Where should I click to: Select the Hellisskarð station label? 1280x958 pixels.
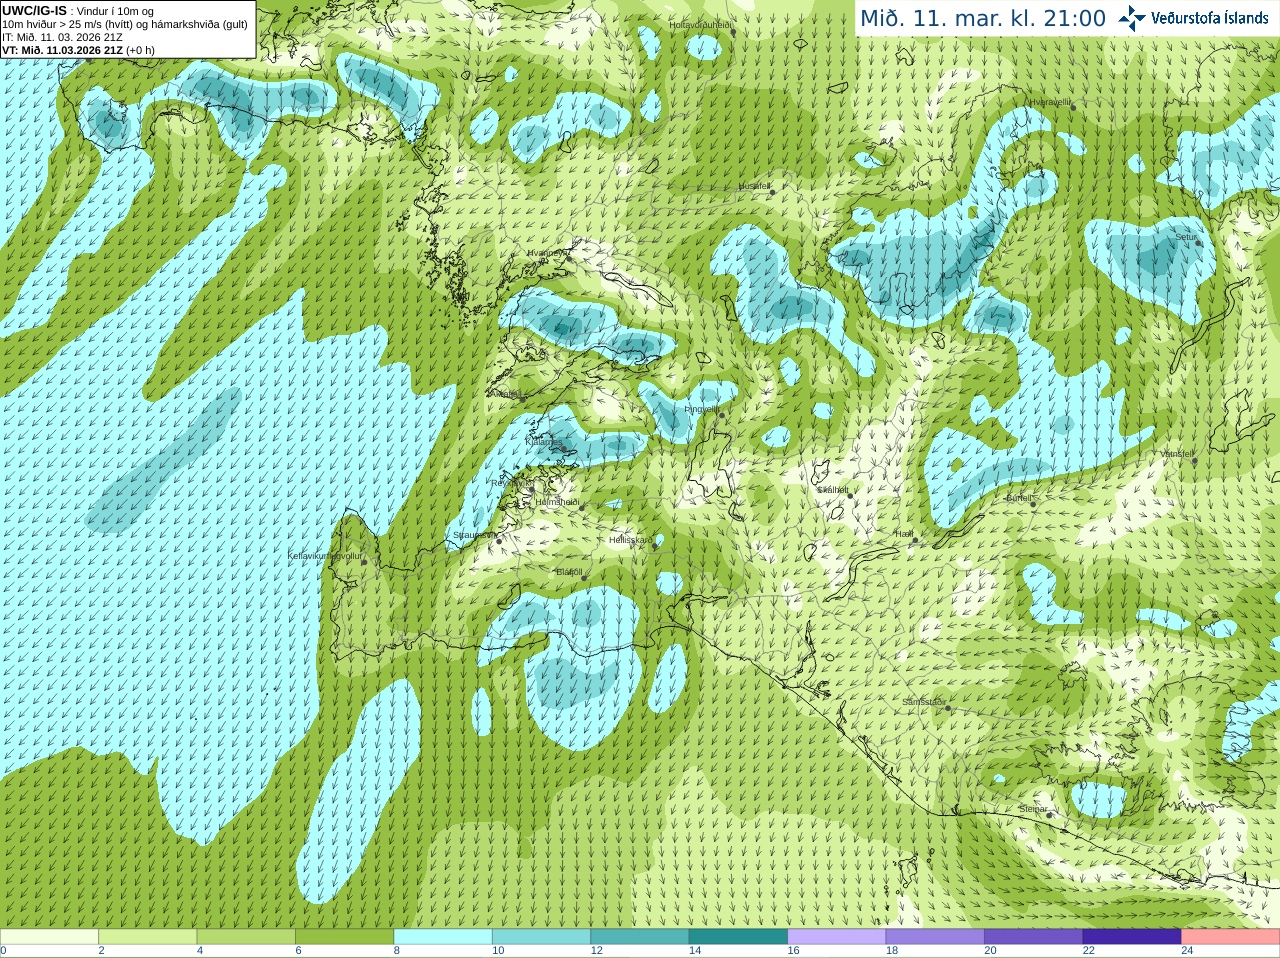(631, 540)
